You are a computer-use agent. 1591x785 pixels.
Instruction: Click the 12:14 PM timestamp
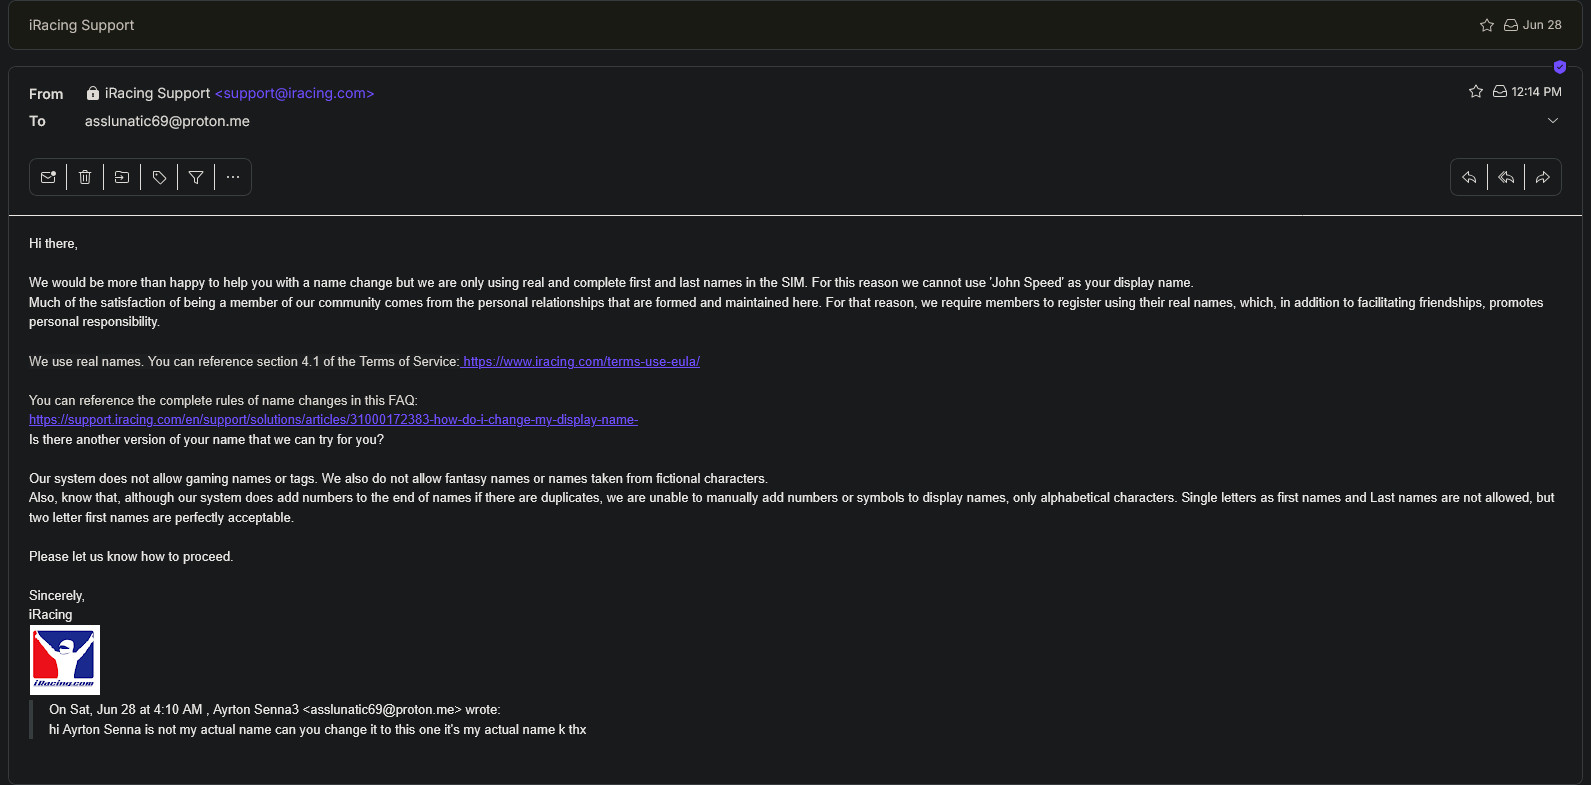[x=1536, y=91]
